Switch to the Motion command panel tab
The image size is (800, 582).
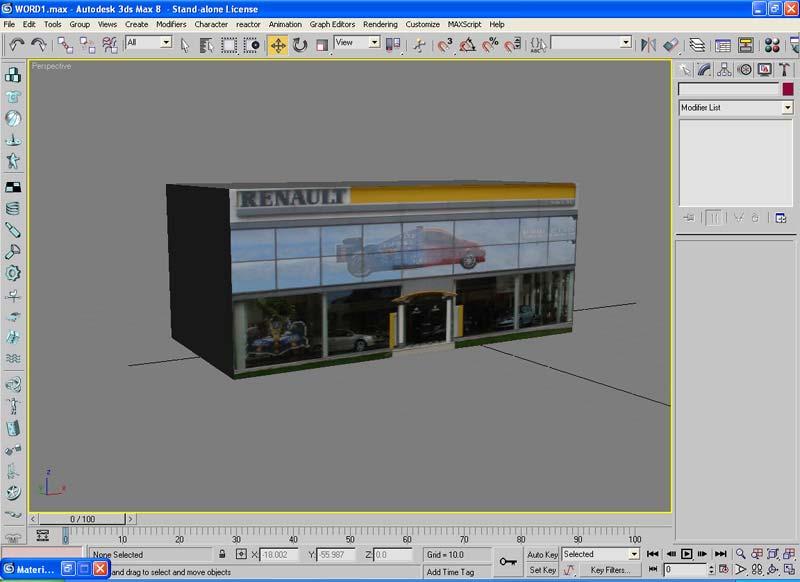[744, 70]
